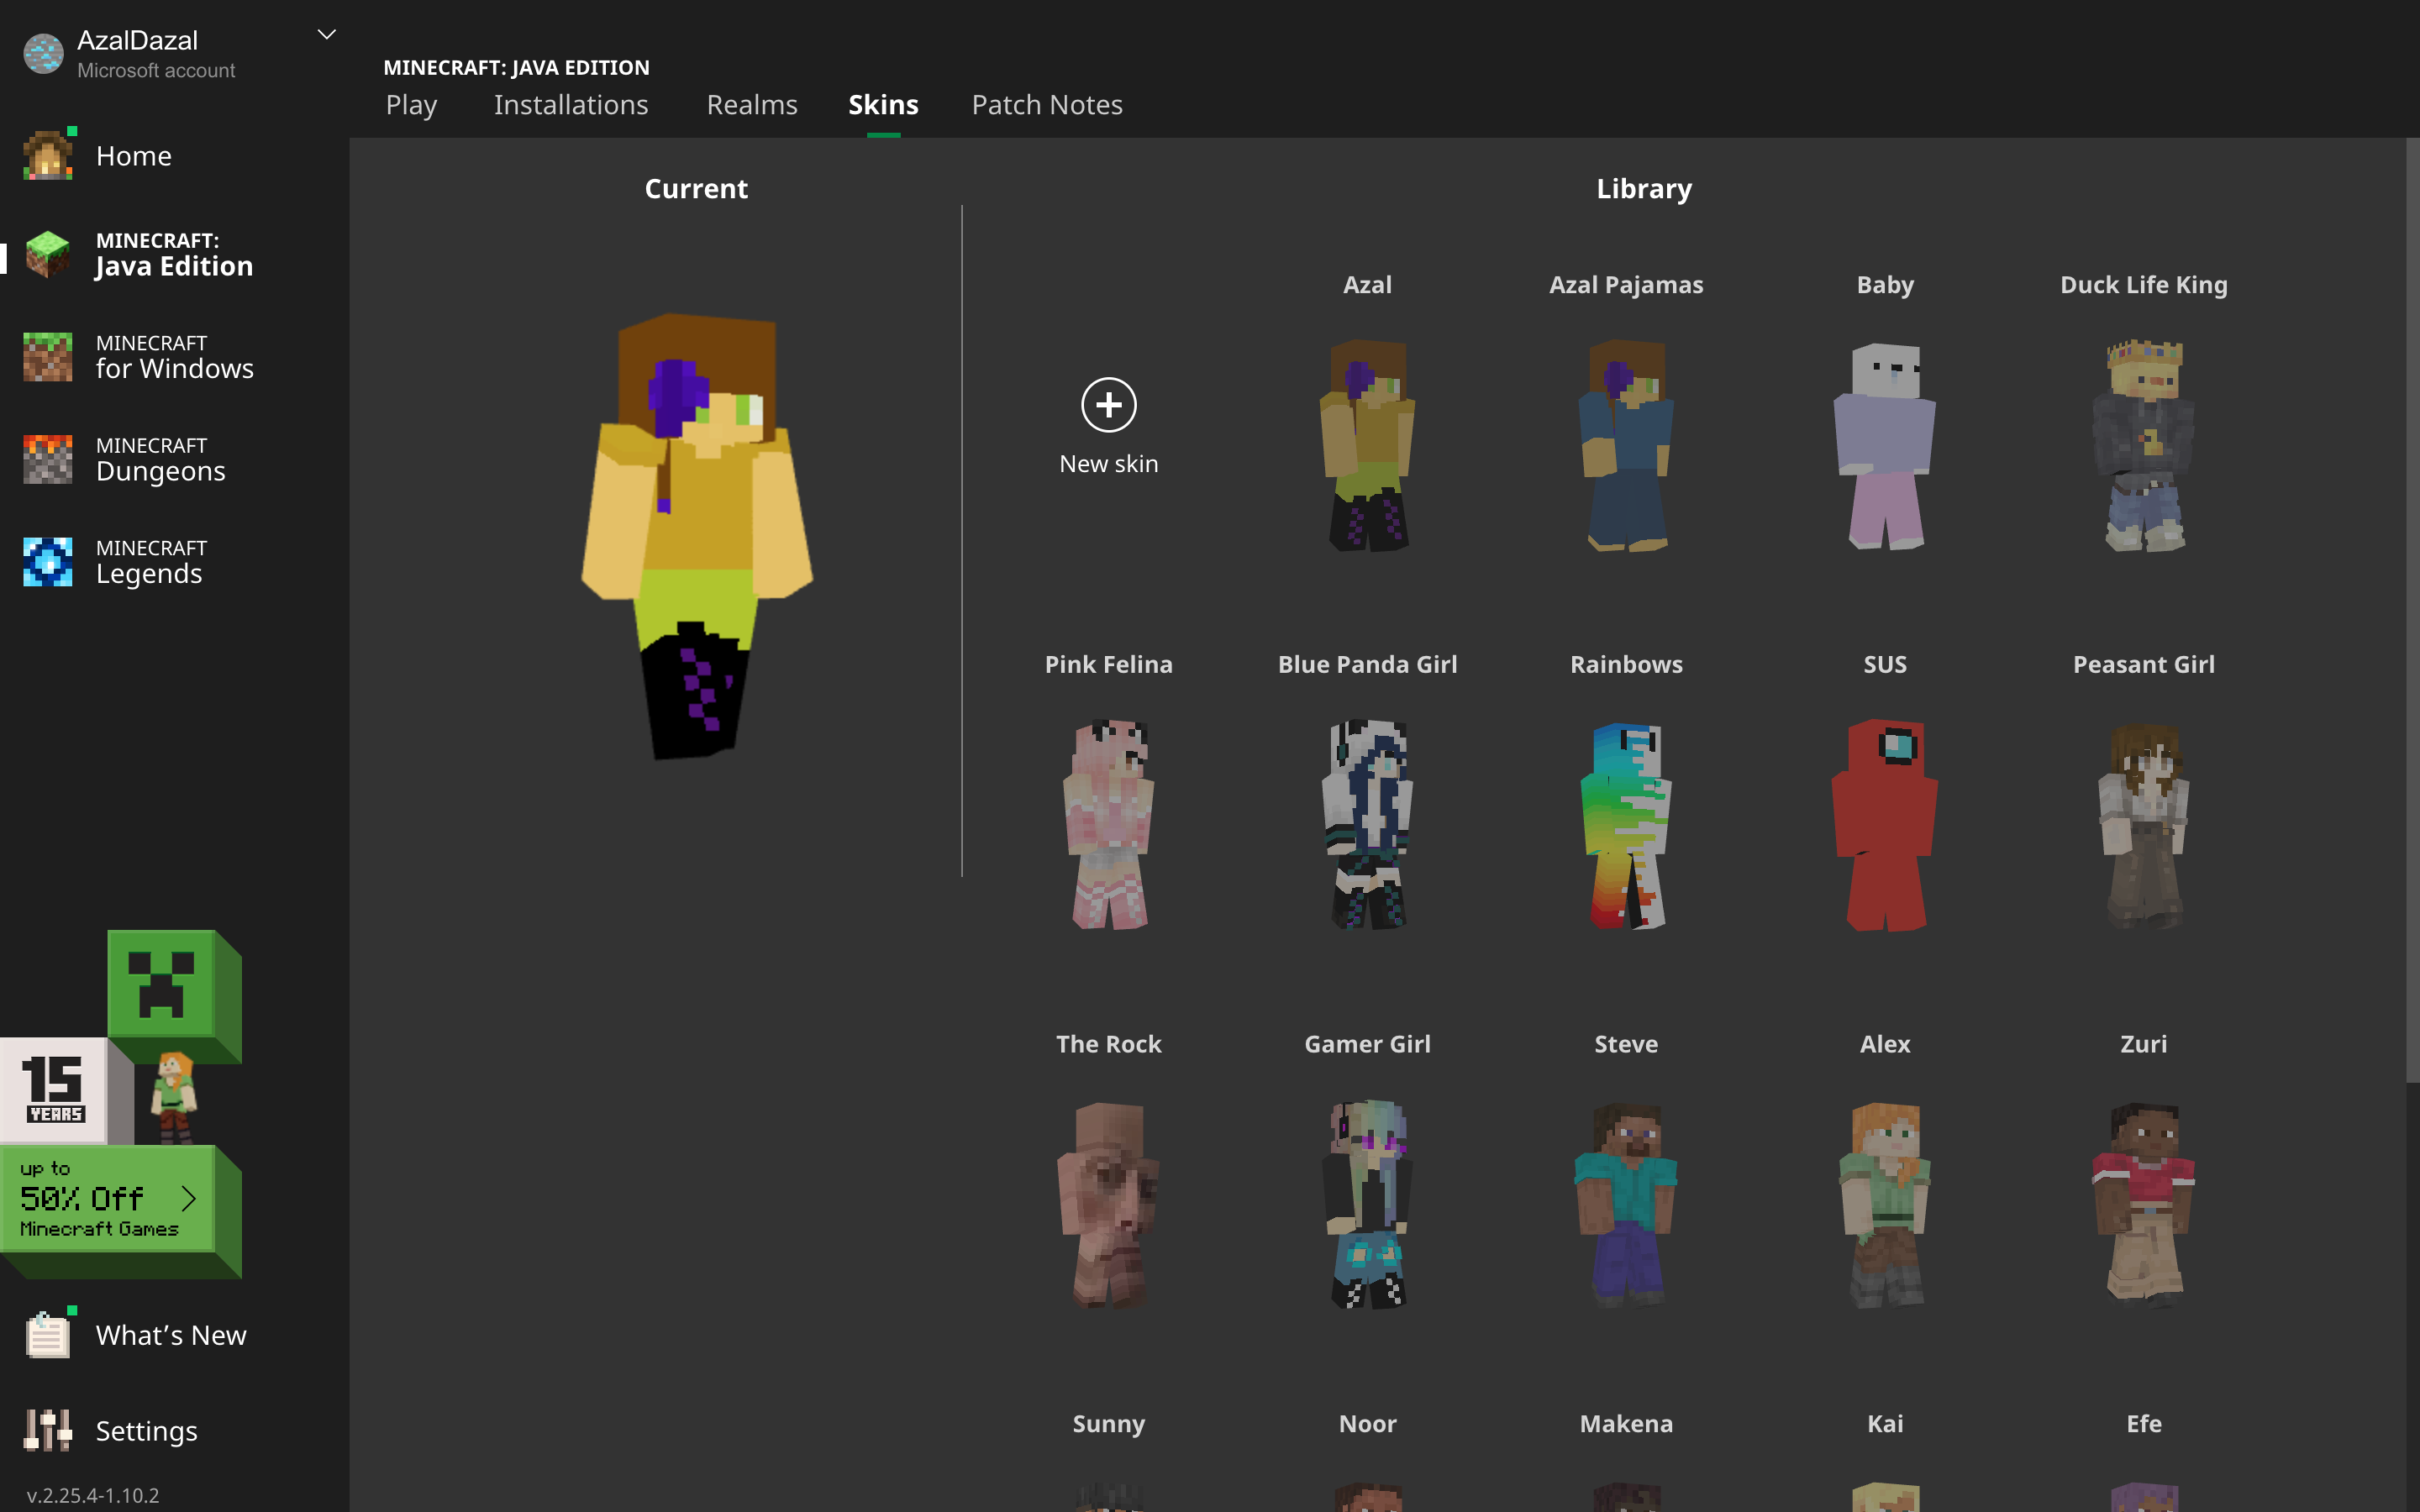Open the 50% Off promo arrow
Viewport: 2420px width, 1512px height.
click(189, 1198)
